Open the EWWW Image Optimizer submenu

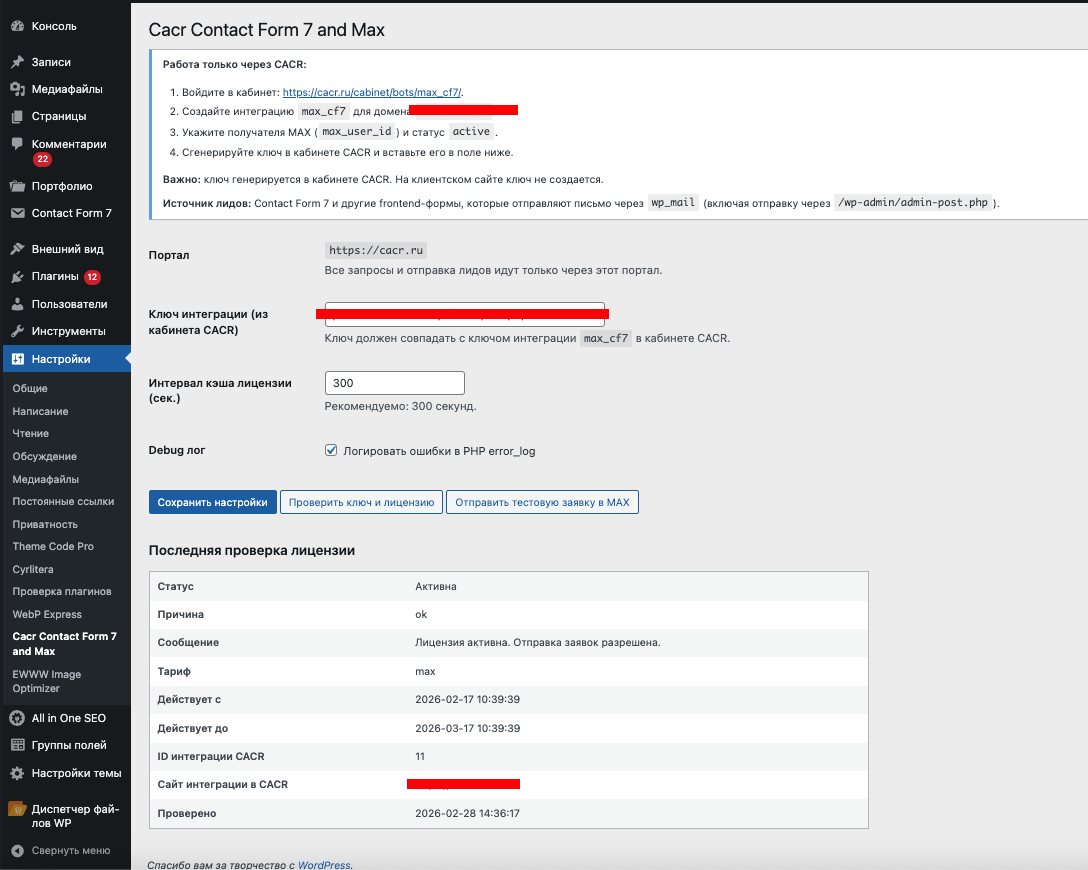pos(46,681)
